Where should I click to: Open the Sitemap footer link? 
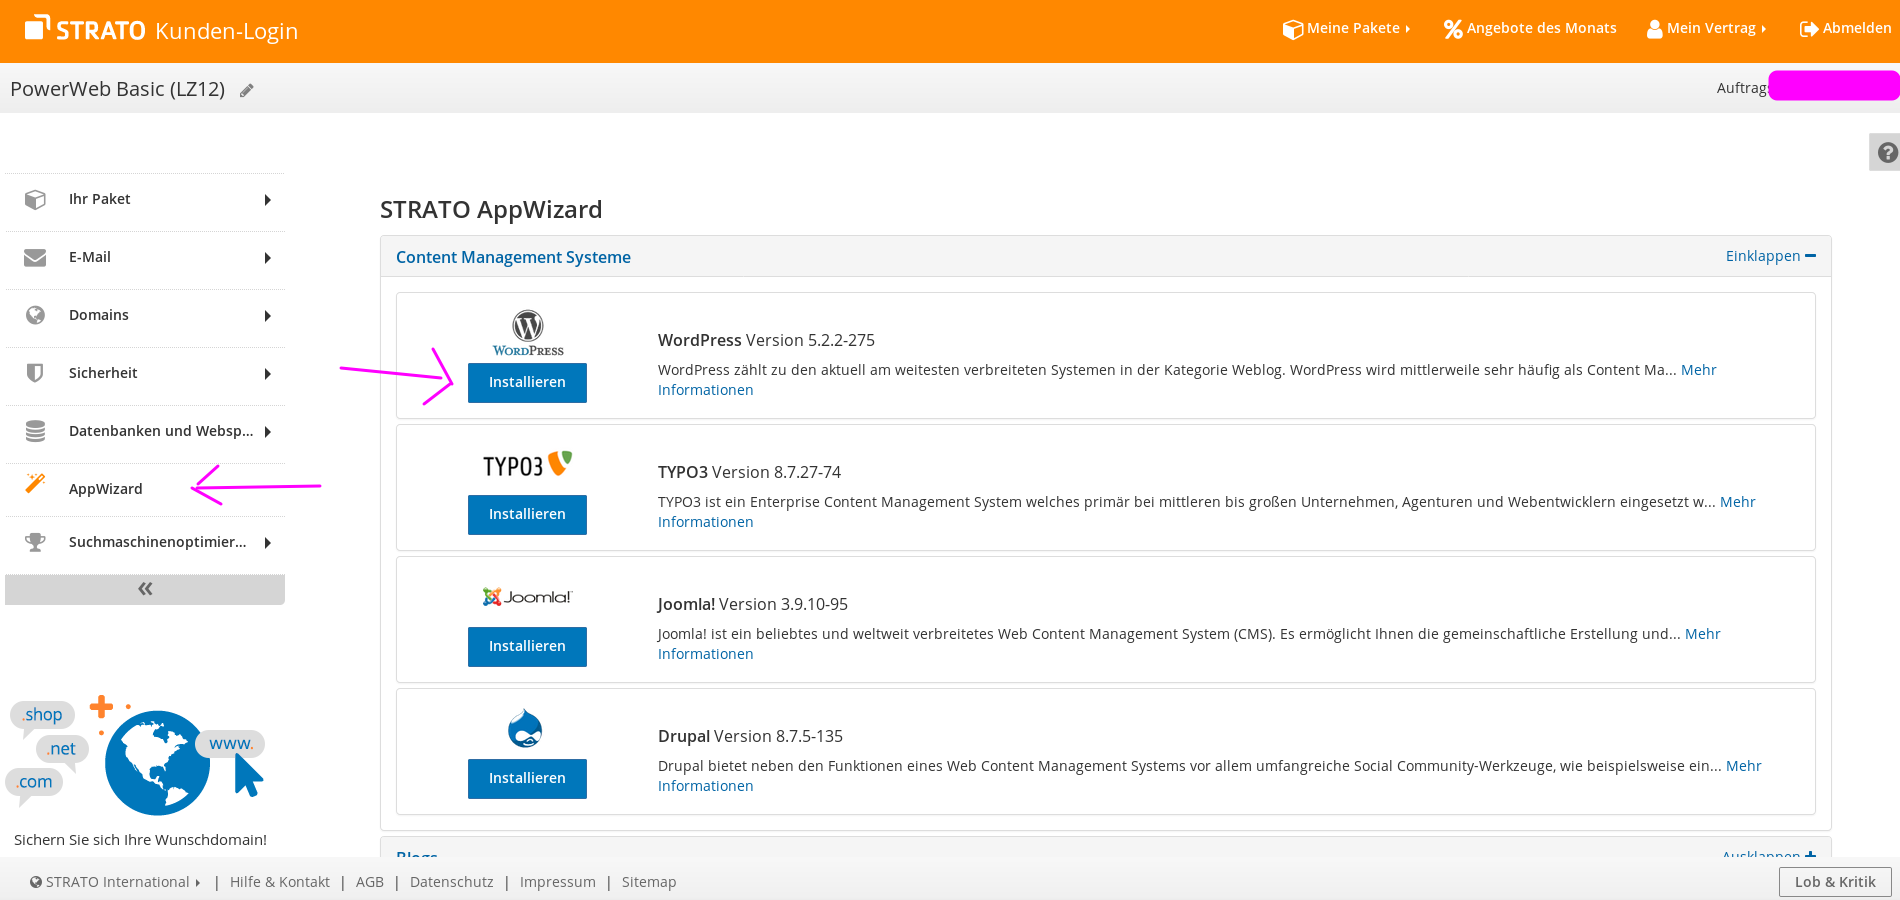tap(649, 882)
